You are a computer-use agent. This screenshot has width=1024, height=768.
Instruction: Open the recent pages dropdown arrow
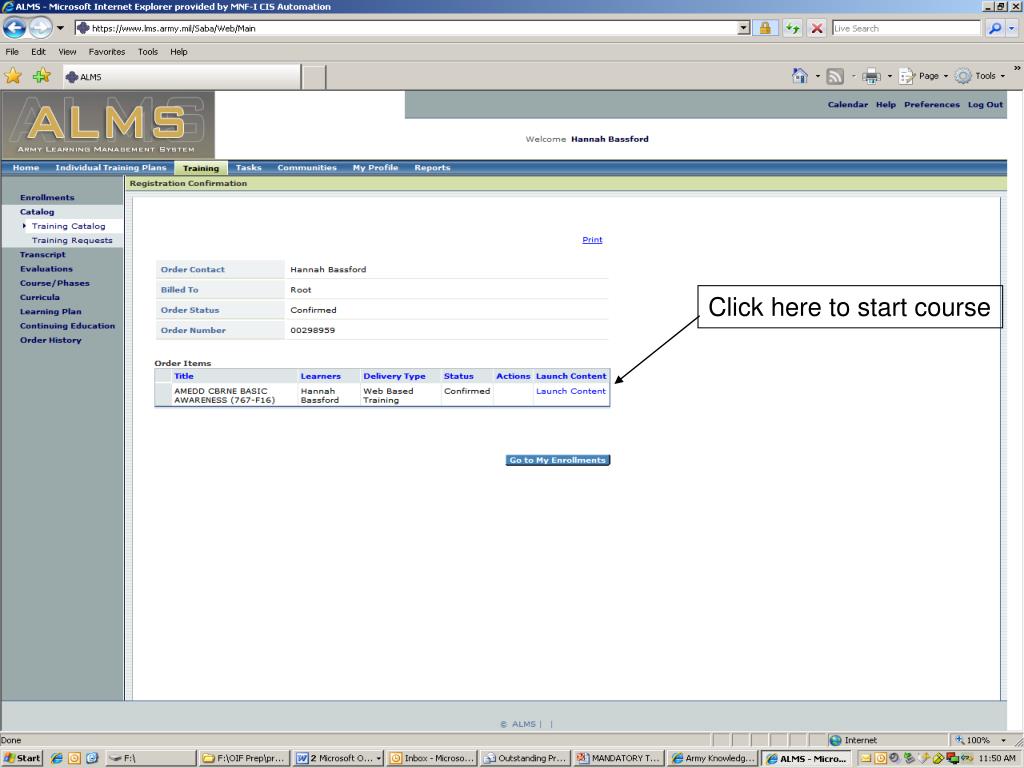[x=60, y=28]
